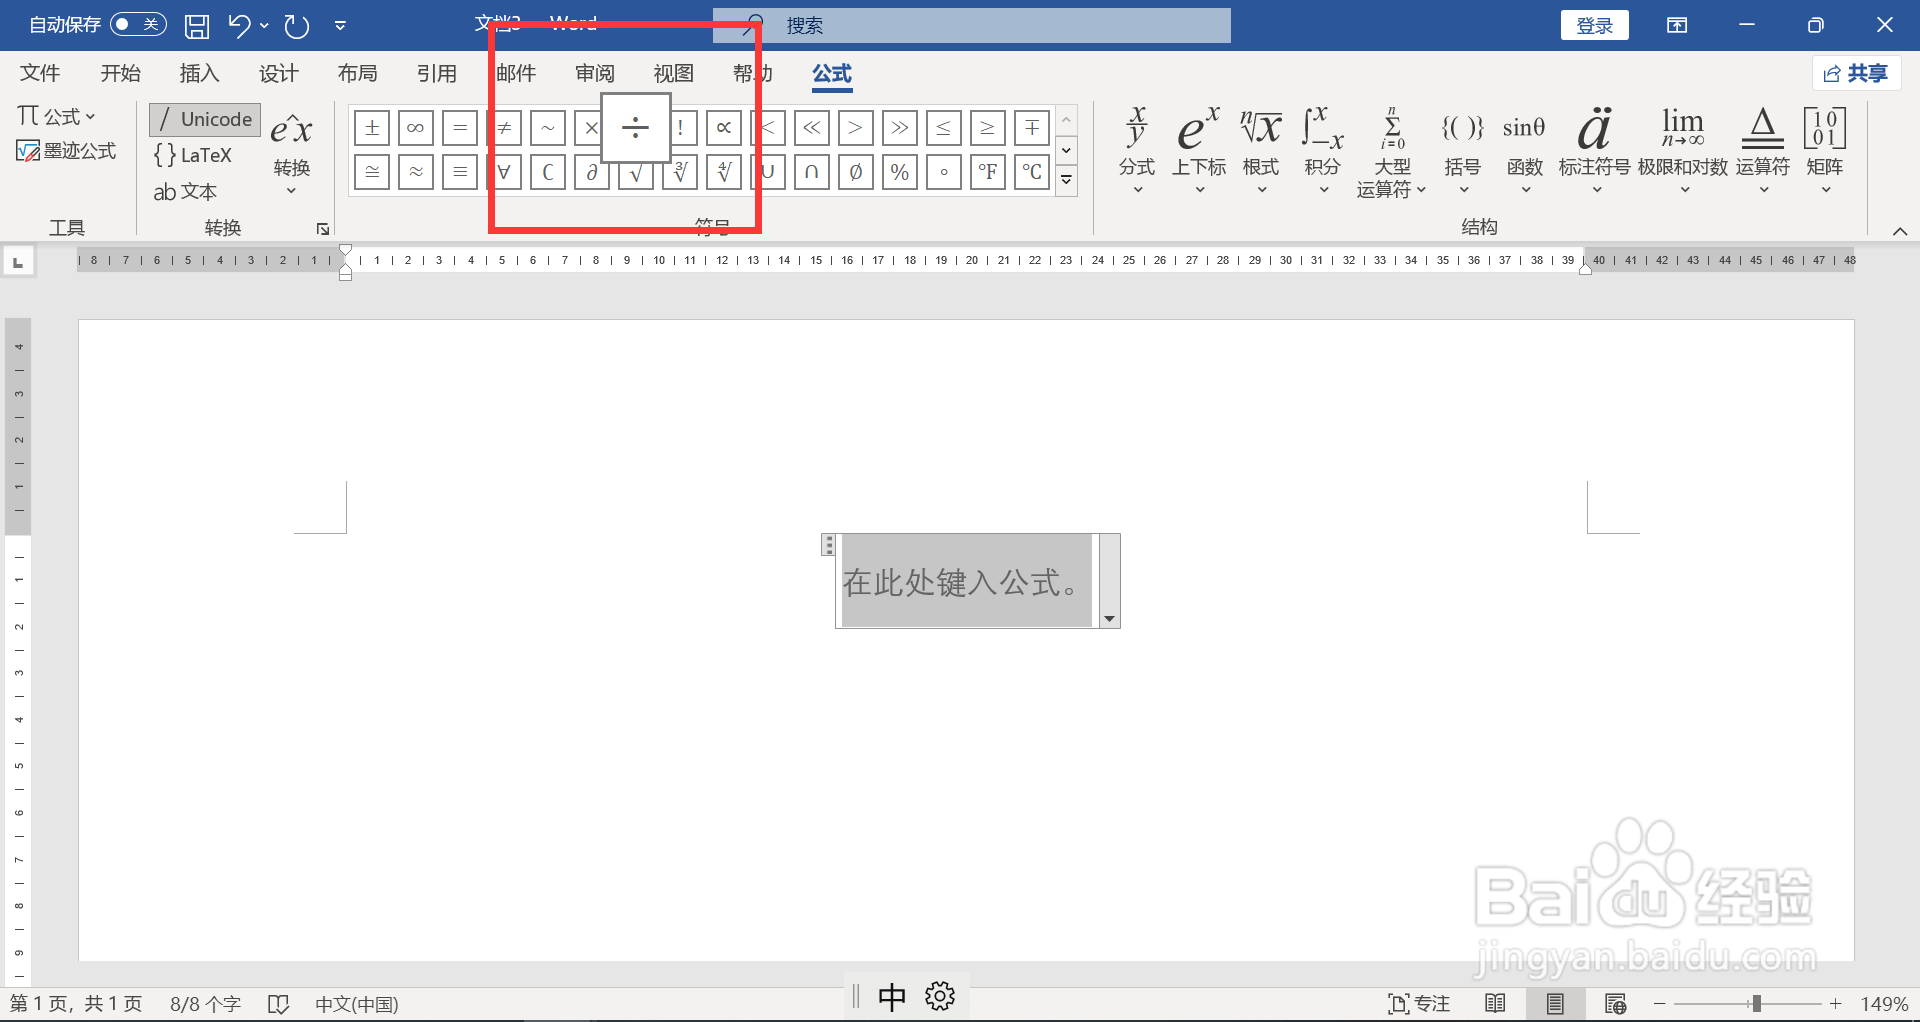Viewport: 1920px width, 1022px height.
Task: Expand the symbols gallery More button
Action: [1067, 181]
